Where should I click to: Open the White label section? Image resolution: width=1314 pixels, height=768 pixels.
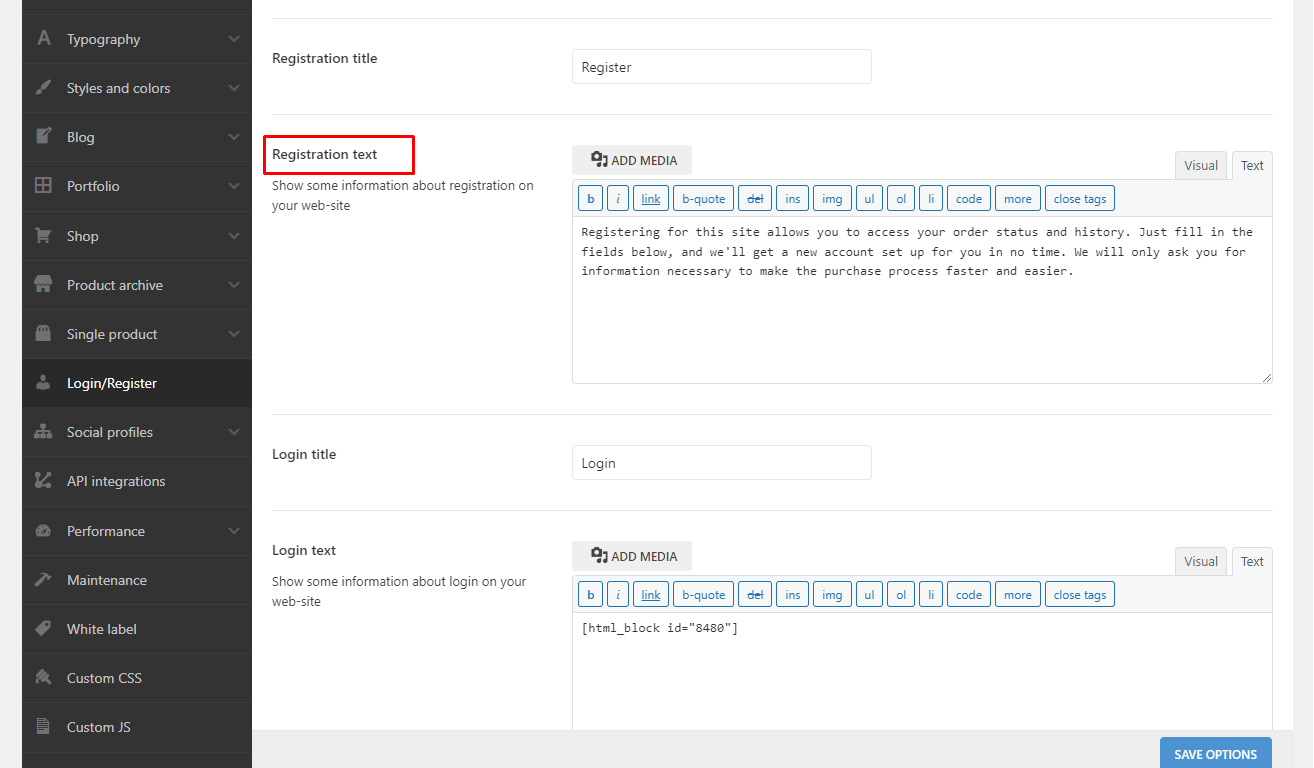point(137,629)
